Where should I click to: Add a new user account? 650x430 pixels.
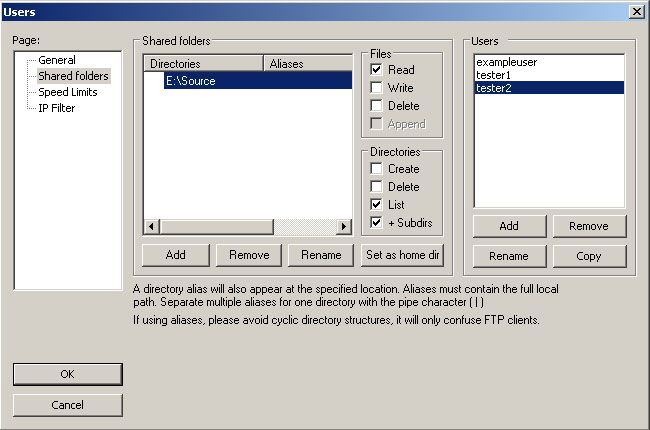pos(509,226)
